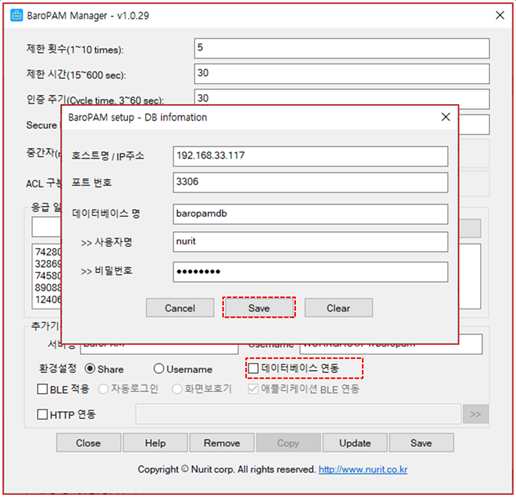This screenshot has width=516, height=498.
Task: Click the port number field showing 3306
Action: coord(310,182)
